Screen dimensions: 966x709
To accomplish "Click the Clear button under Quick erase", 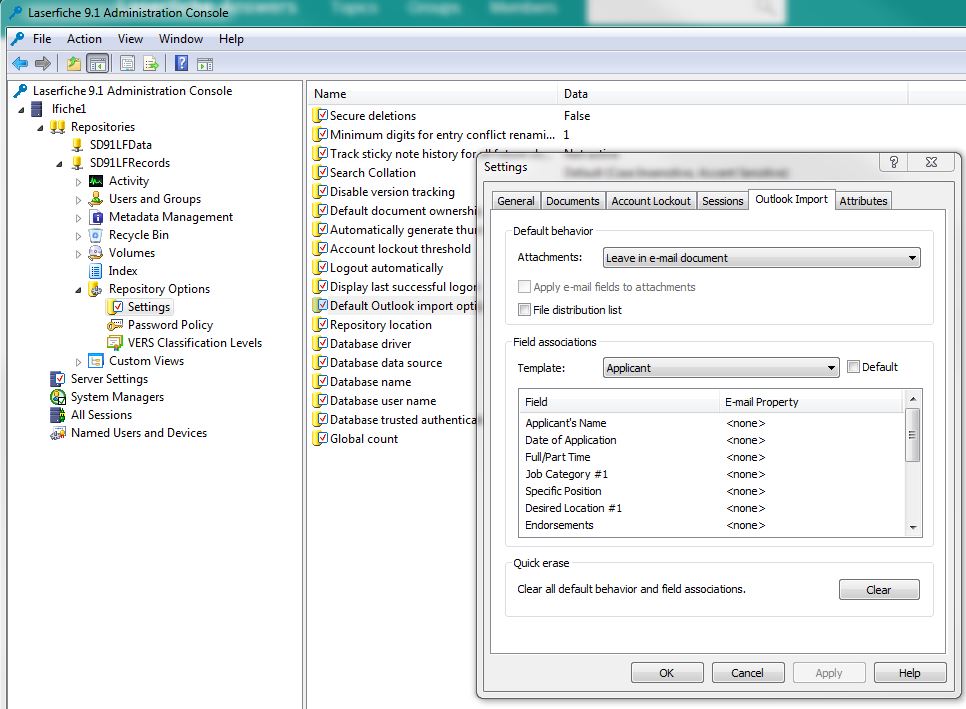I will click(x=879, y=589).
